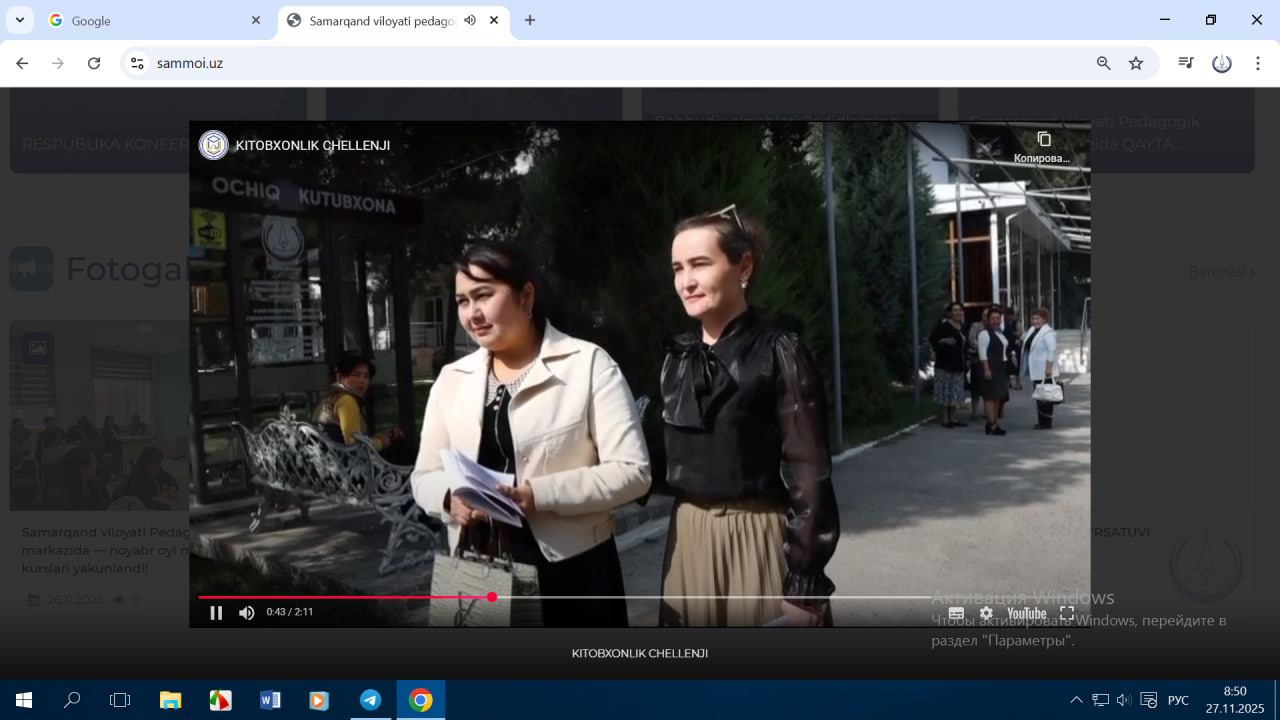Click the channel logo in video header
Screen dimensions: 1280x720
(213, 145)
